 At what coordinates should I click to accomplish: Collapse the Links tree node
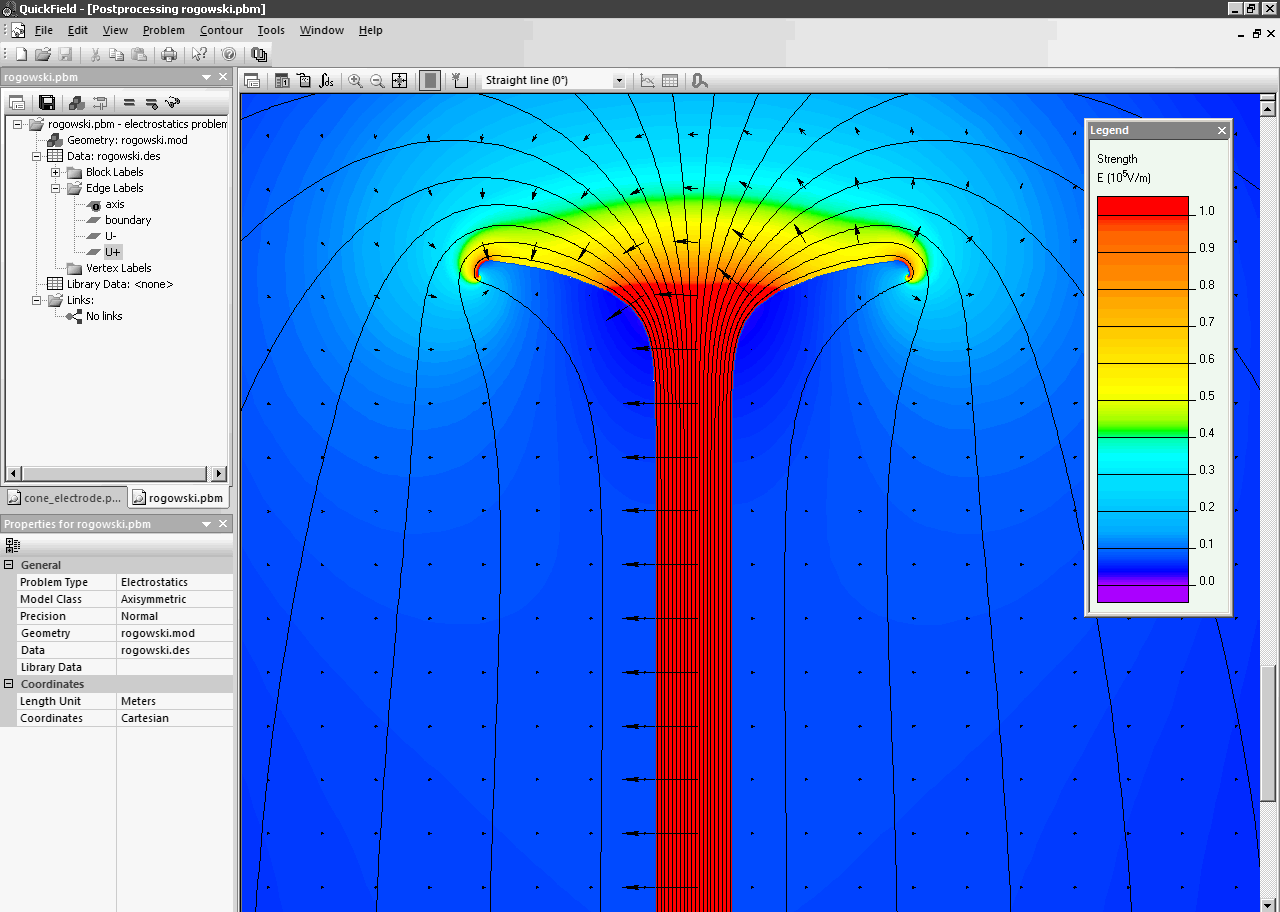pos(37,300)
